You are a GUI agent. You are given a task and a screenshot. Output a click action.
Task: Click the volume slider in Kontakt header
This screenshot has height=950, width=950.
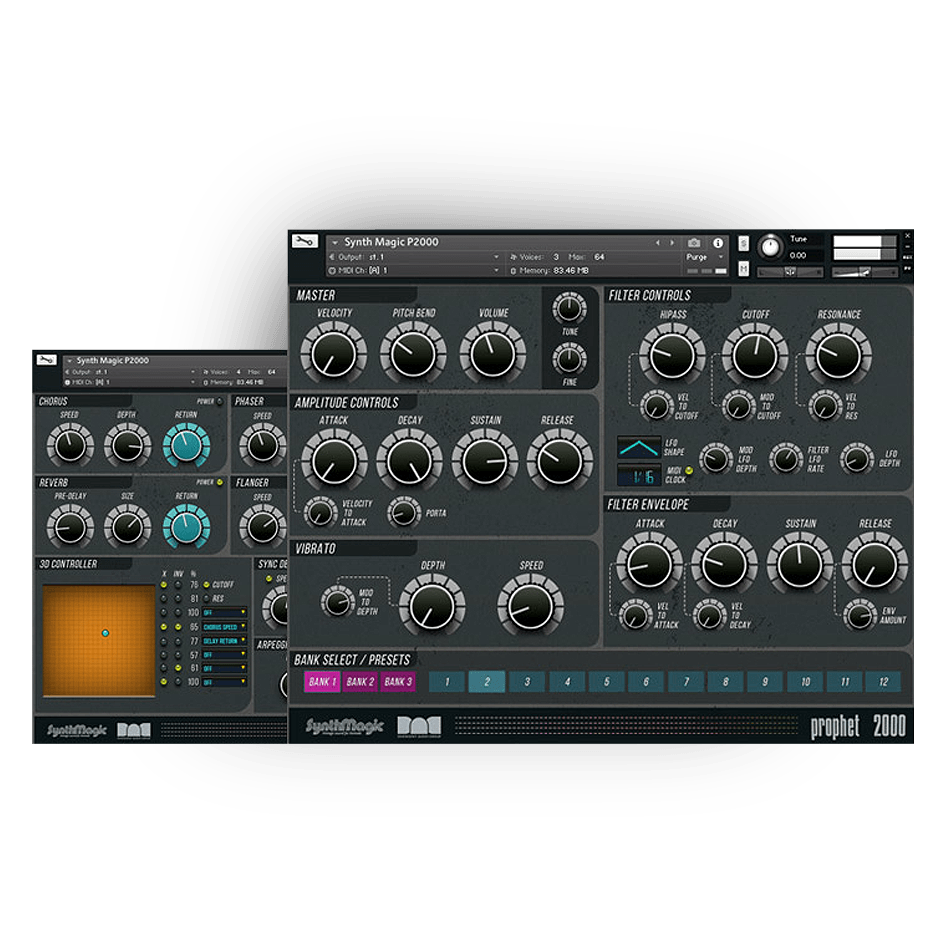(x=864, y=272)
